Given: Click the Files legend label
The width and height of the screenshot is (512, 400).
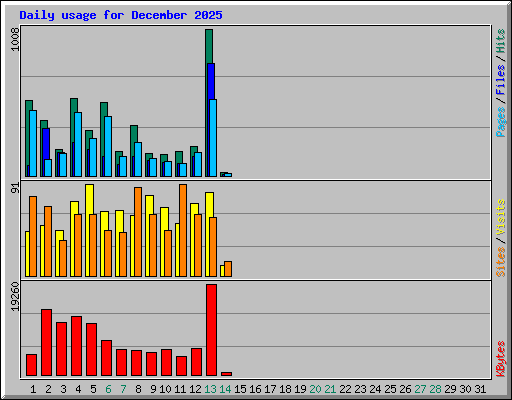Looking at the screenshot, I should pyautogui.click(x=500, y=80).
